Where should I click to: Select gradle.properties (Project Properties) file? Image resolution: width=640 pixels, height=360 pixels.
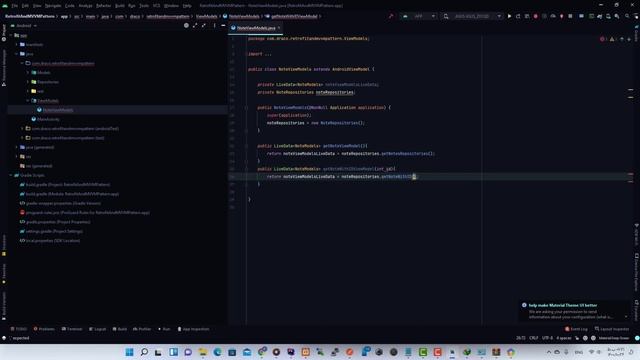[x=58, y=222]
